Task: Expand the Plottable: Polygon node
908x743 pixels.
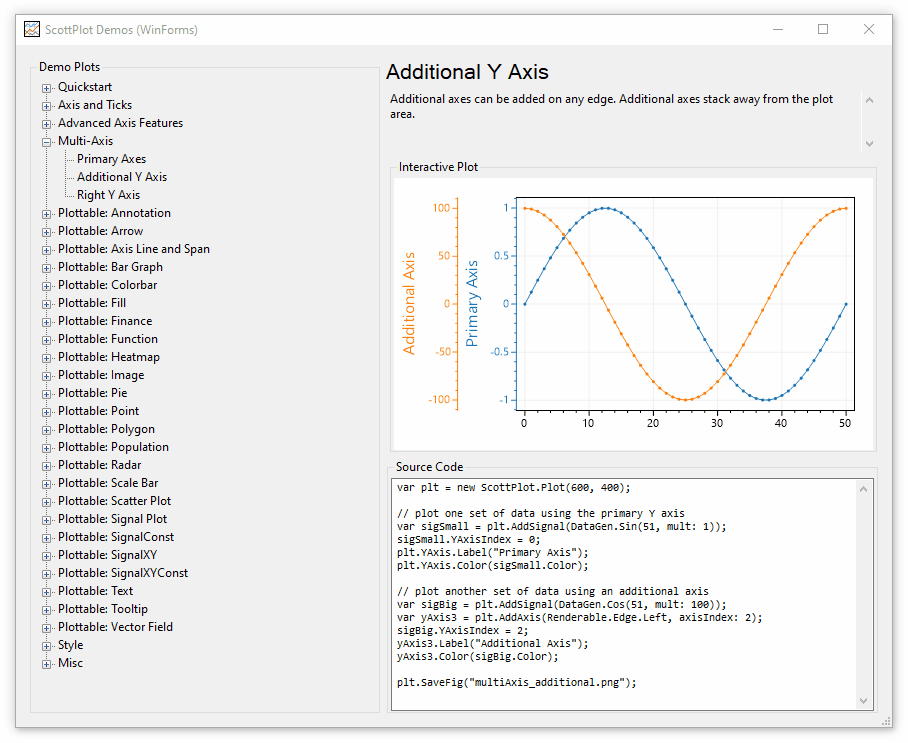Action: click(x=46, y=430)
